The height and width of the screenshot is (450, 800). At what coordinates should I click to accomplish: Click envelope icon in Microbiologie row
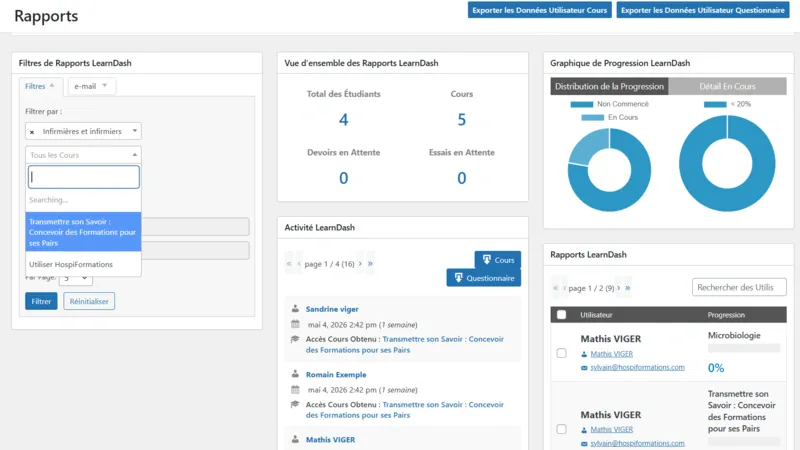tap(584, 368)
